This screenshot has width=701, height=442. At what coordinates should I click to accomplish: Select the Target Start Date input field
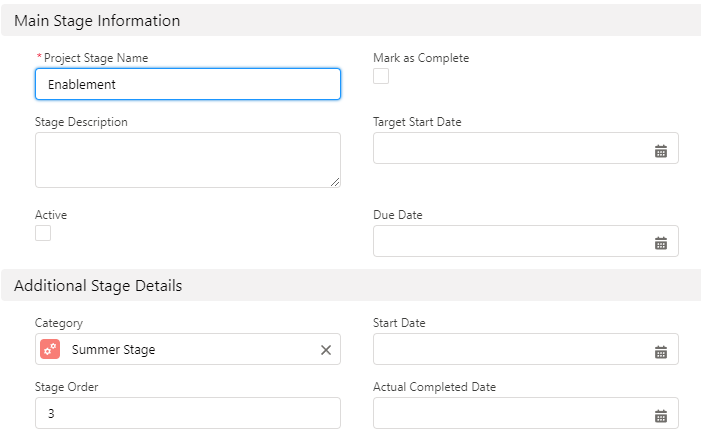(x=510, y=148)
